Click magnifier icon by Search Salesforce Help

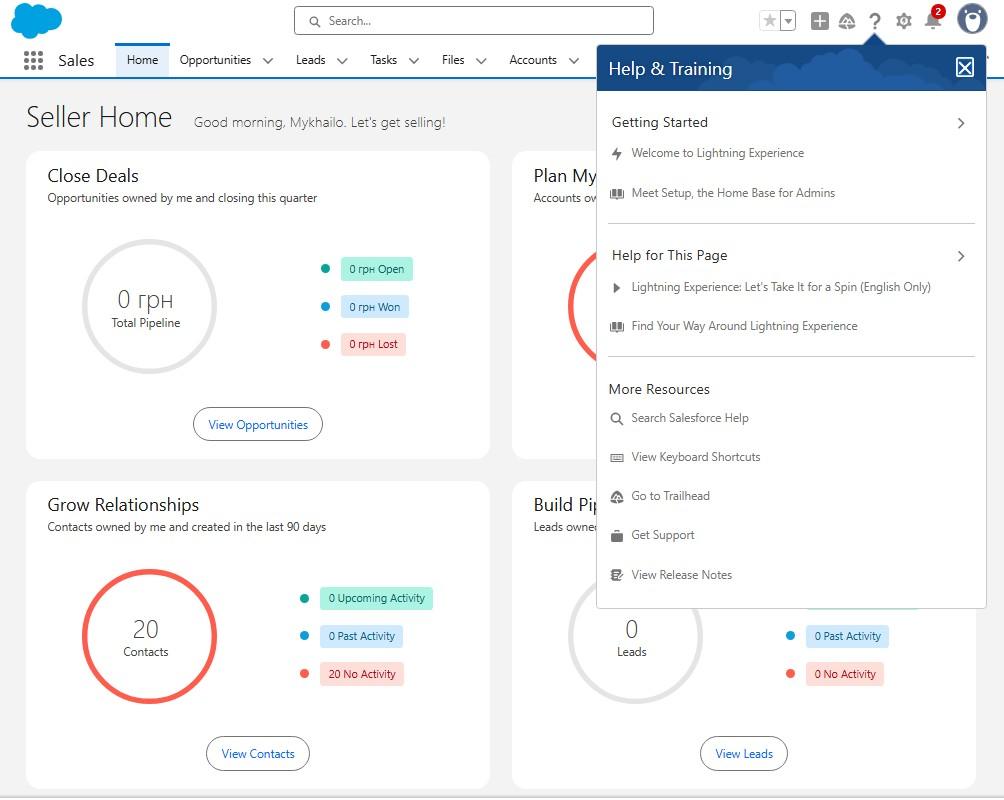617,419
